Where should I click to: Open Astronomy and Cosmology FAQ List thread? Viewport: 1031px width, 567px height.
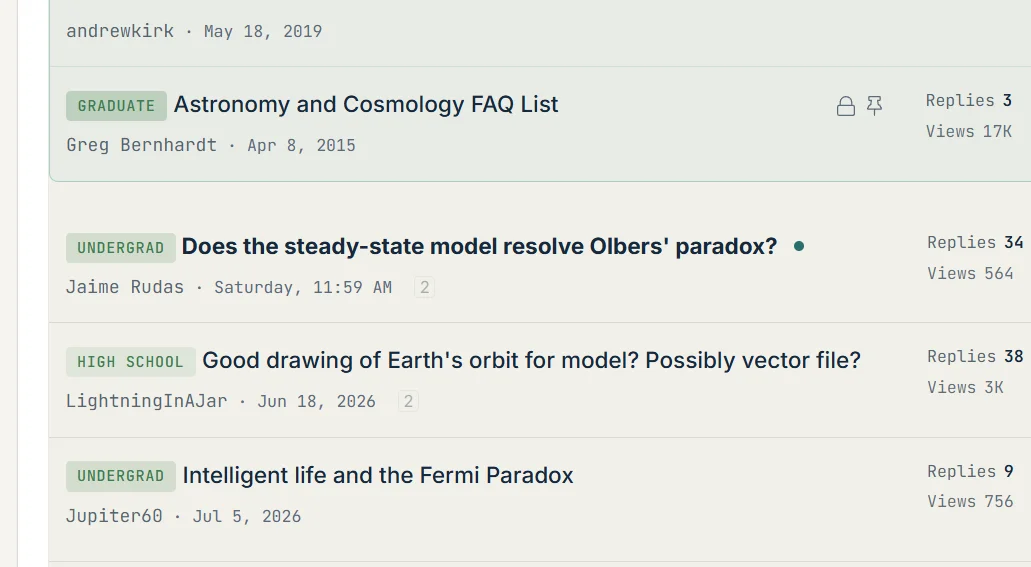[366, 105]
